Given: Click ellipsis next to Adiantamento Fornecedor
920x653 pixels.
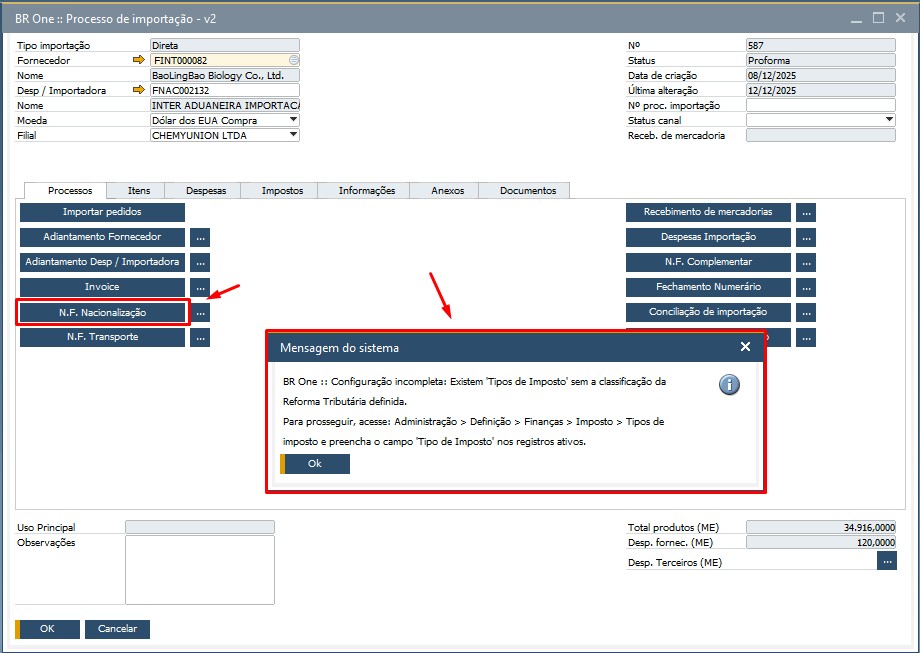Looking at the screenshot, I should pos(200,238).
